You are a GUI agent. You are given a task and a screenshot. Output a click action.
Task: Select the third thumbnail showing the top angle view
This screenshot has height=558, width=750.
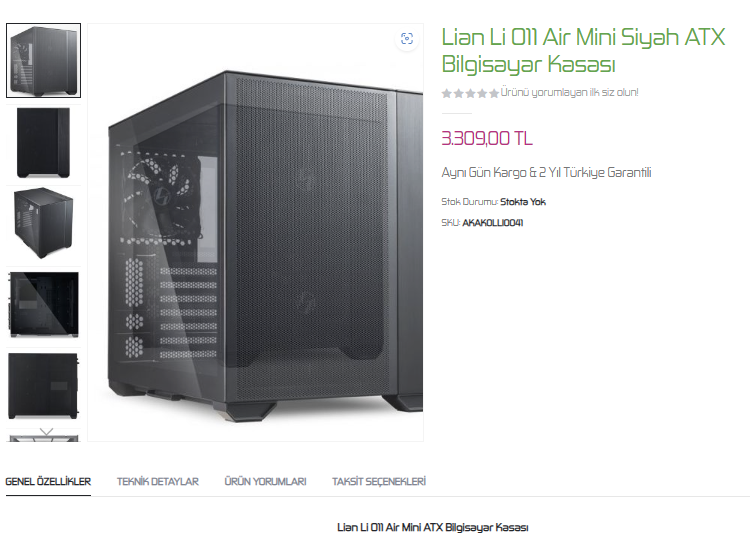44,223
